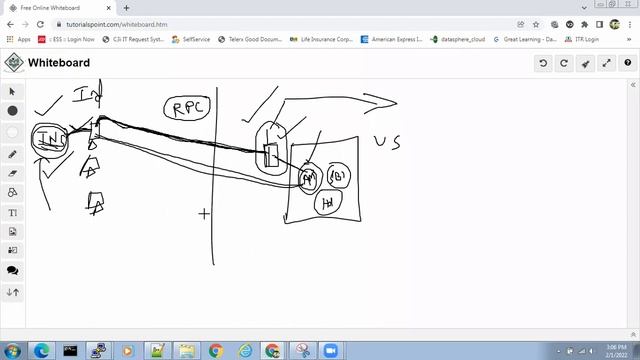Undo last whiteboard action

click(x=543, y=63)
